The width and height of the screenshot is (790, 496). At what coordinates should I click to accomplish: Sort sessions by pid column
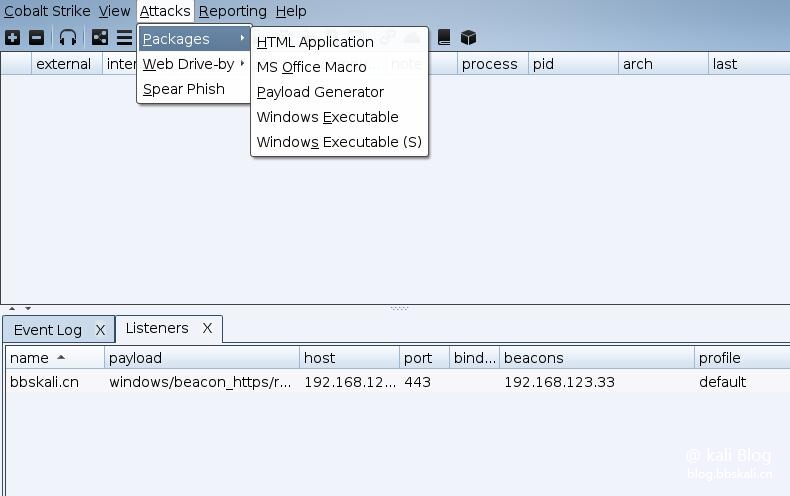tap(573, 64)
